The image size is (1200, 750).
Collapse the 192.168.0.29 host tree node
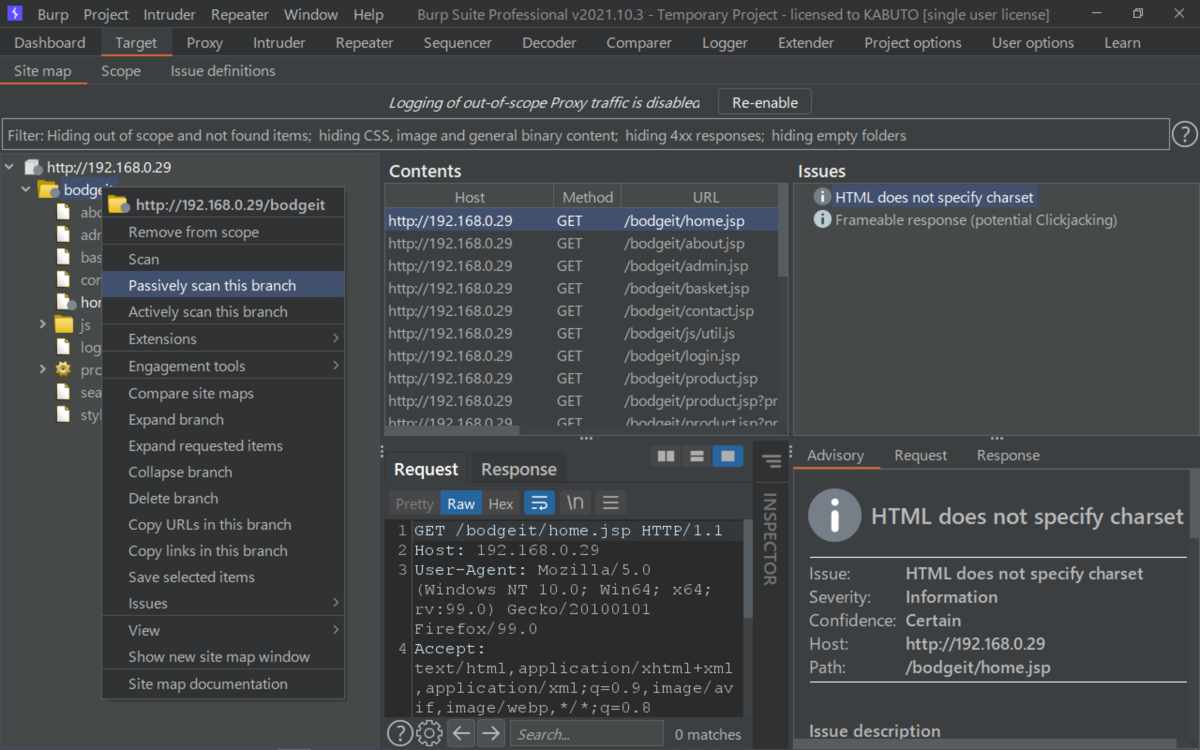tap(10, 167)
